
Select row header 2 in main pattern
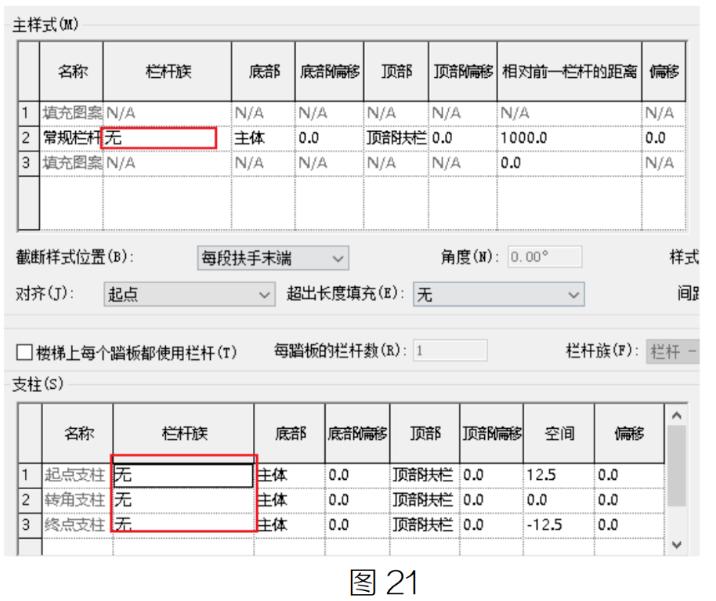click(28, 138)
